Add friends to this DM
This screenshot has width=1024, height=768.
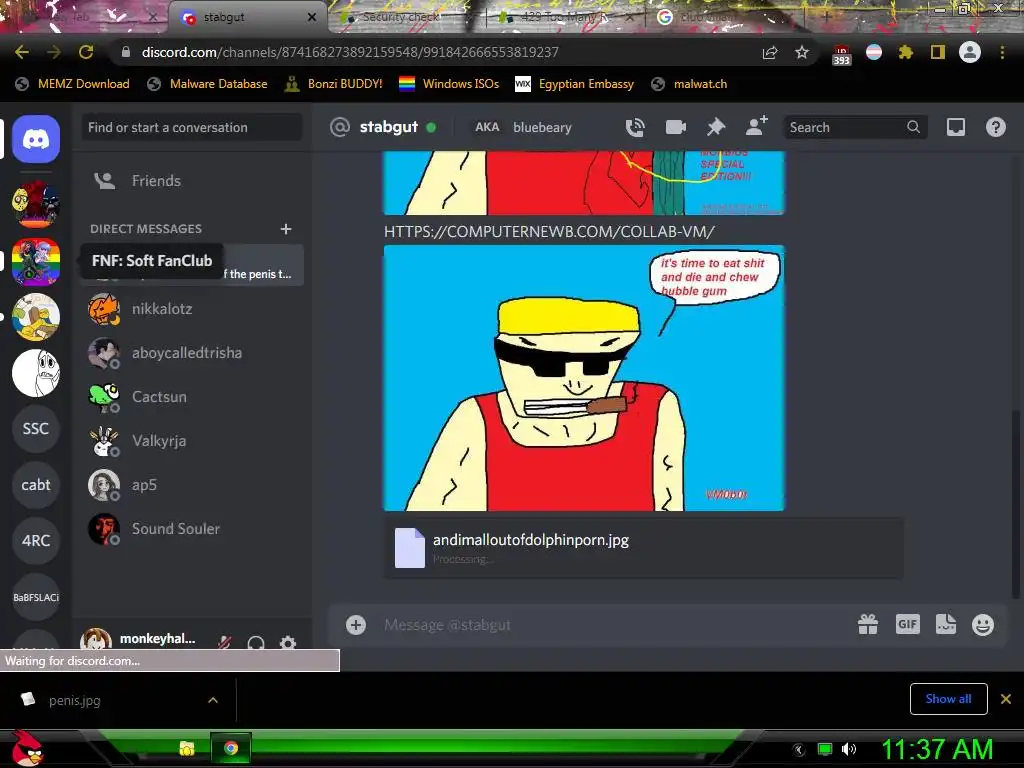pyautogui.click(x=756, y=126)
